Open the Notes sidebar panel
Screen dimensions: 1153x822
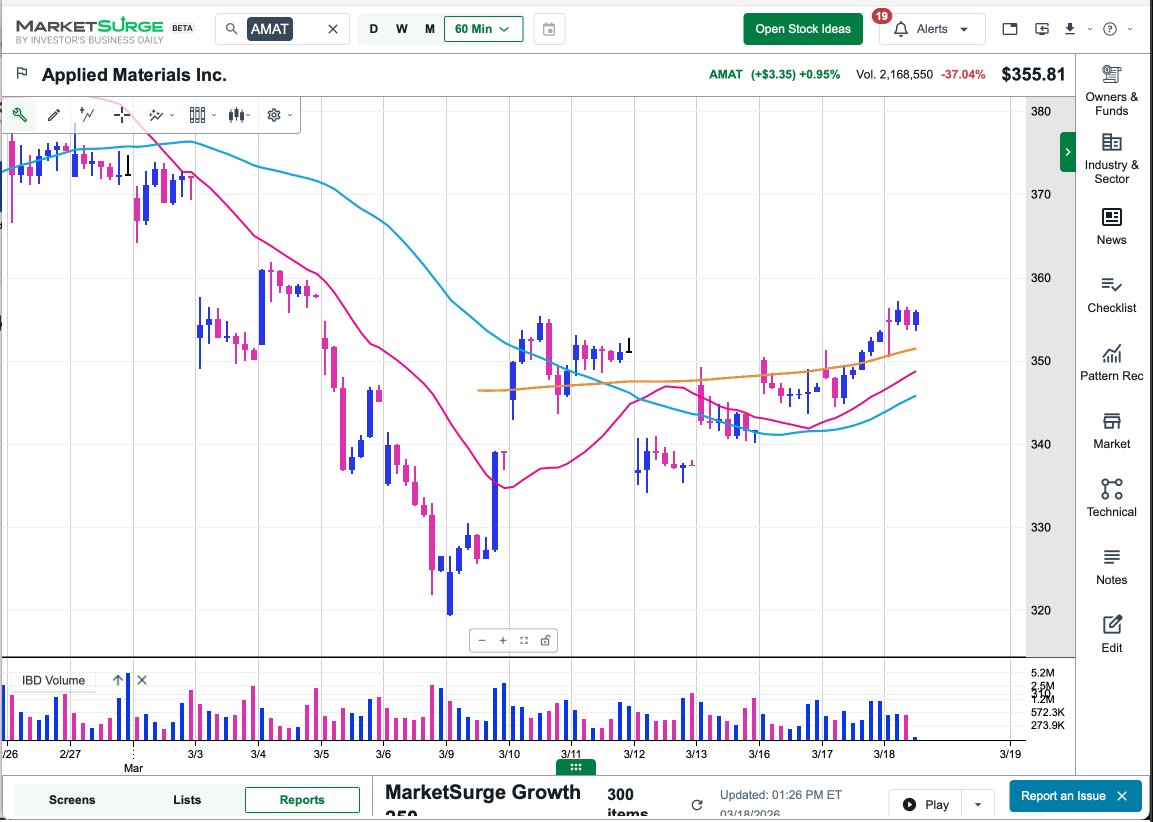pyautogui.click(x=1111, y=567)
